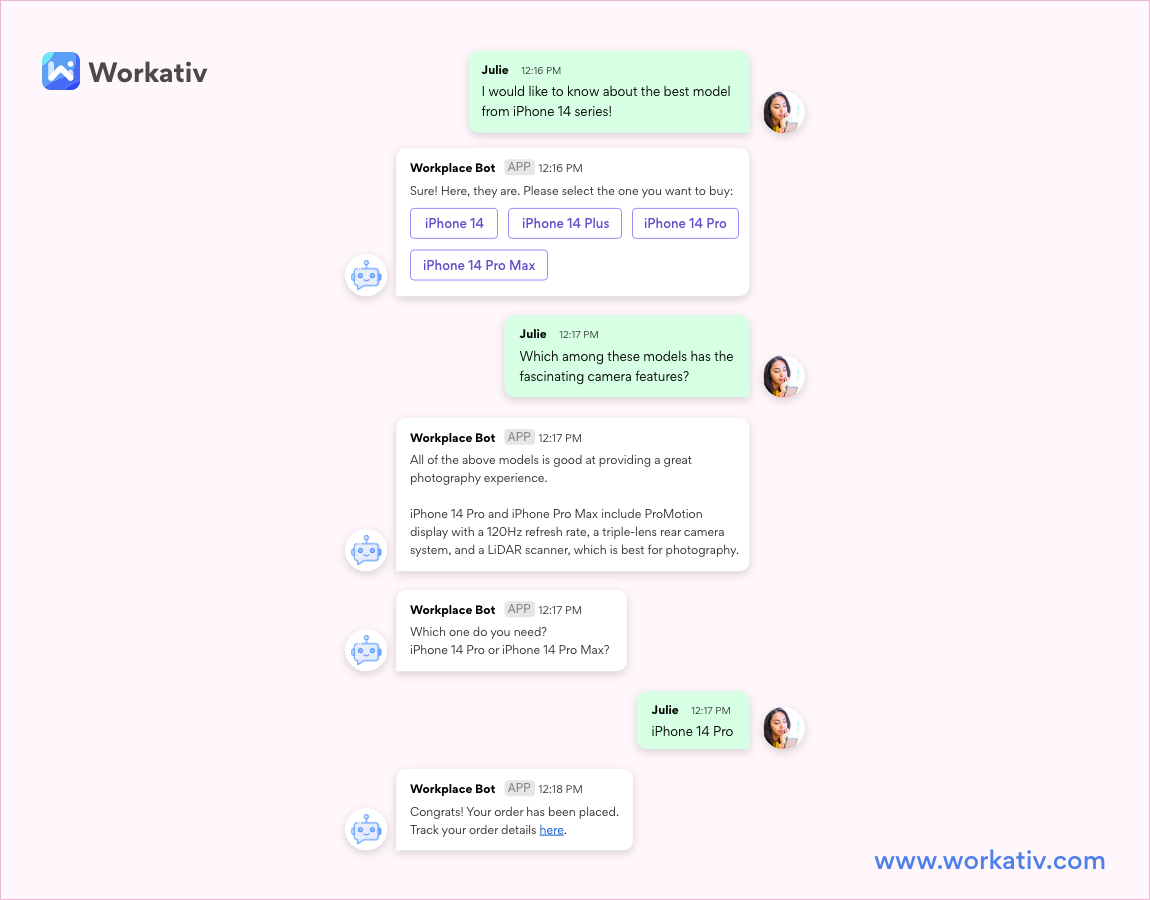1150x900 pixels.
Task: Select the iPhone 14 Pro Max button
Action: (479, 266)
